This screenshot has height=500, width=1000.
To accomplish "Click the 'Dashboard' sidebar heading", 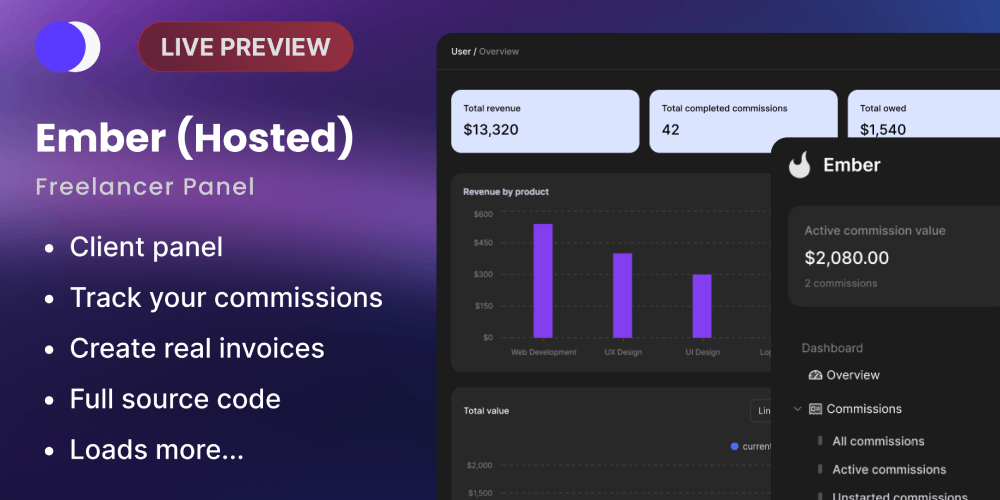I will click(x=832, y=348).
